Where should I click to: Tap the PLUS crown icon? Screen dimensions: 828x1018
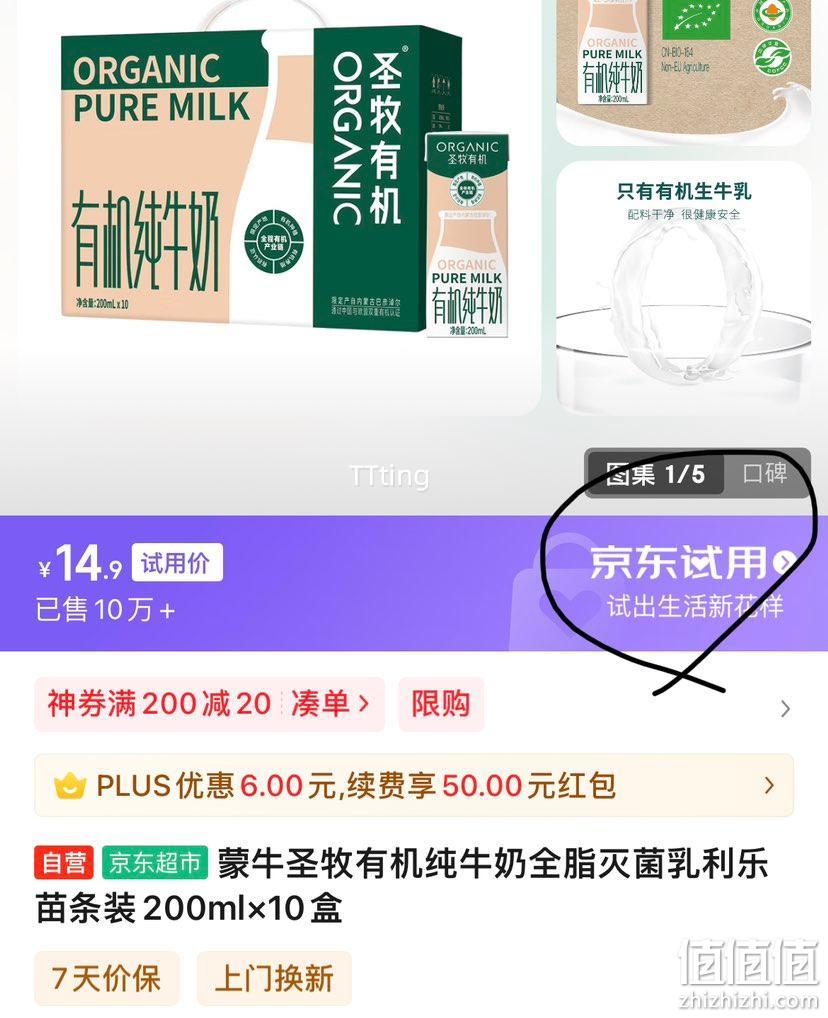pyautogui.click(x=70, y=786)
